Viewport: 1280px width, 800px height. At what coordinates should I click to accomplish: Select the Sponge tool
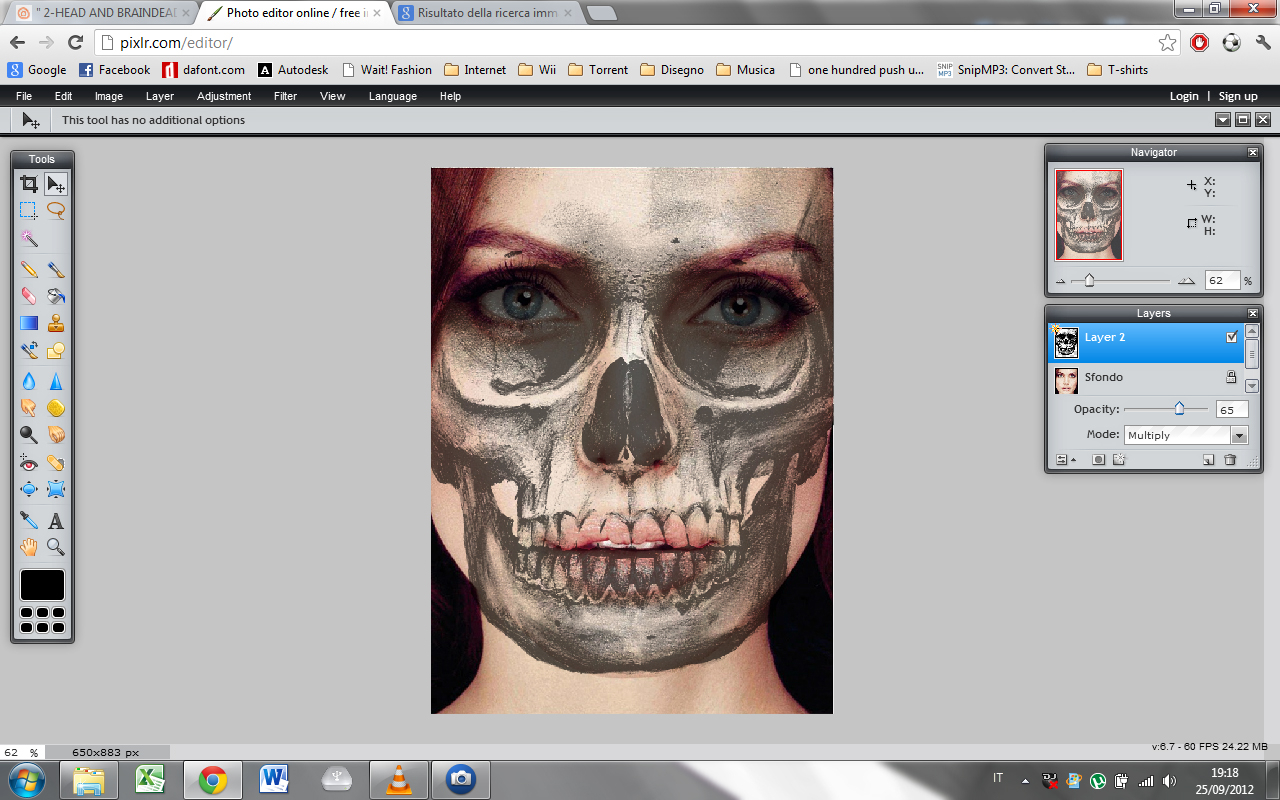56,408
